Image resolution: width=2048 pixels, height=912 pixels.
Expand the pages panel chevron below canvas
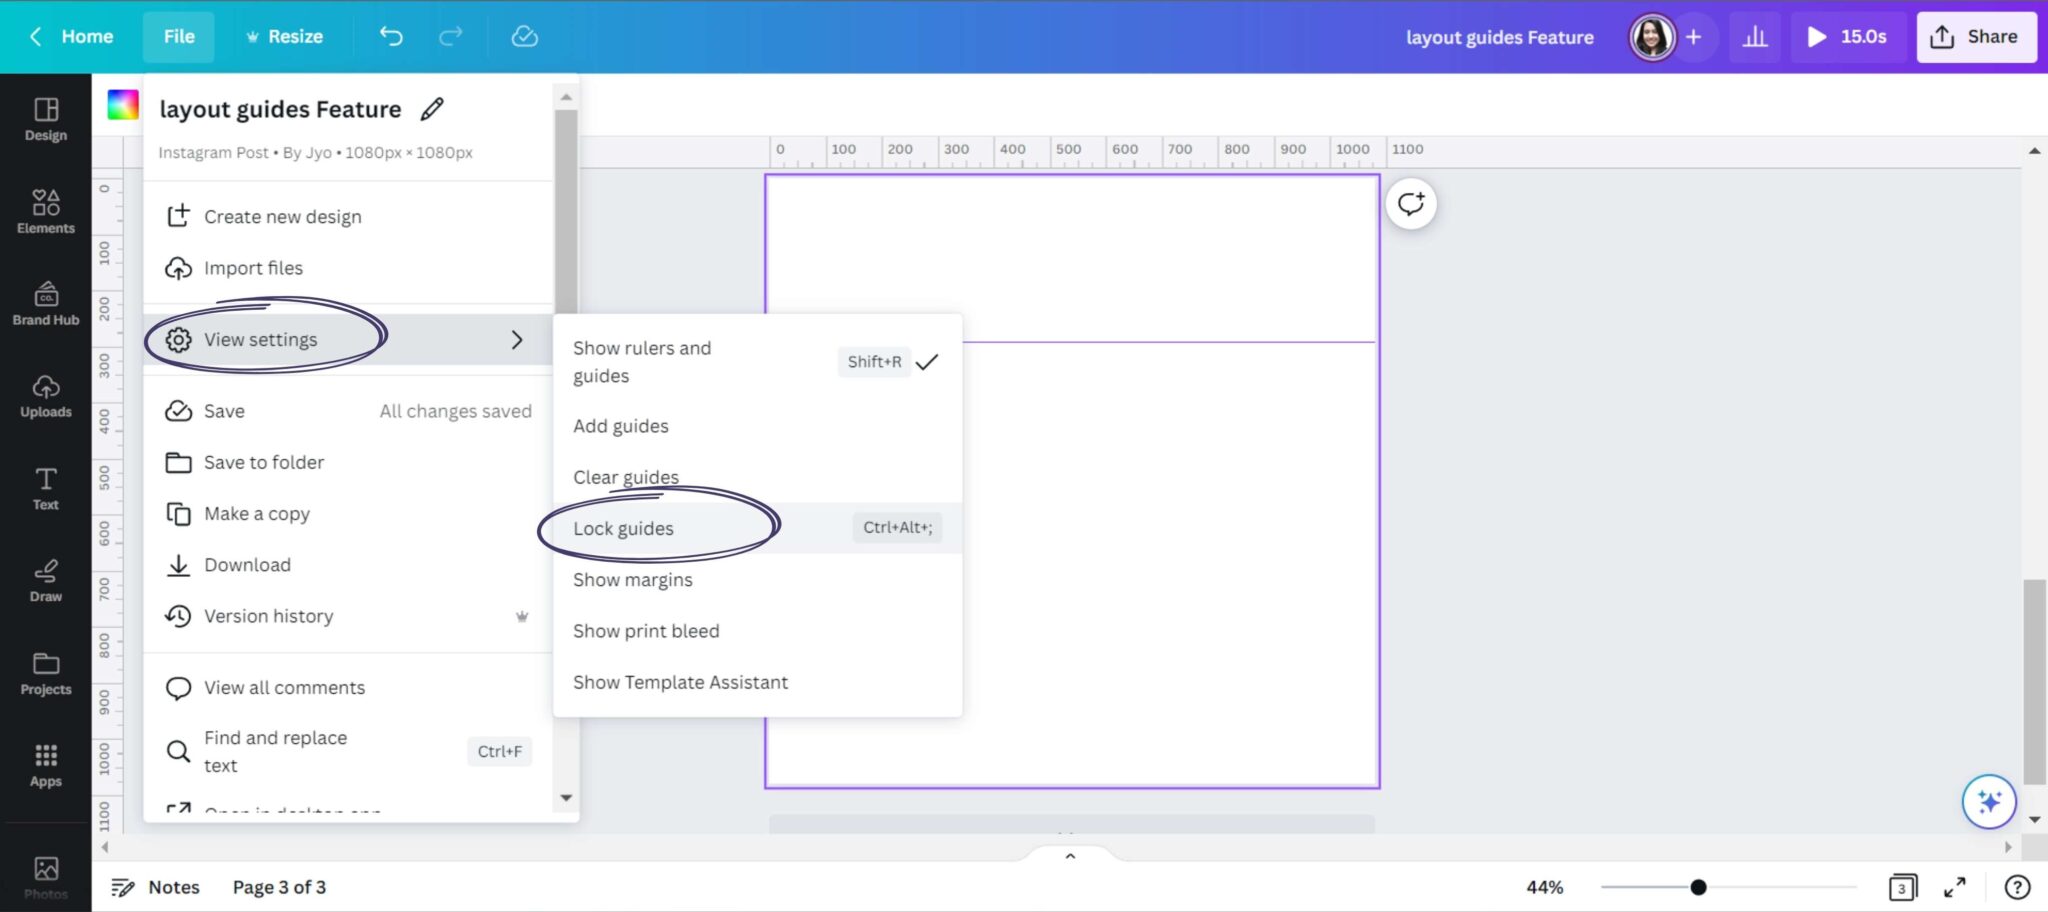tap(1070, 856)
